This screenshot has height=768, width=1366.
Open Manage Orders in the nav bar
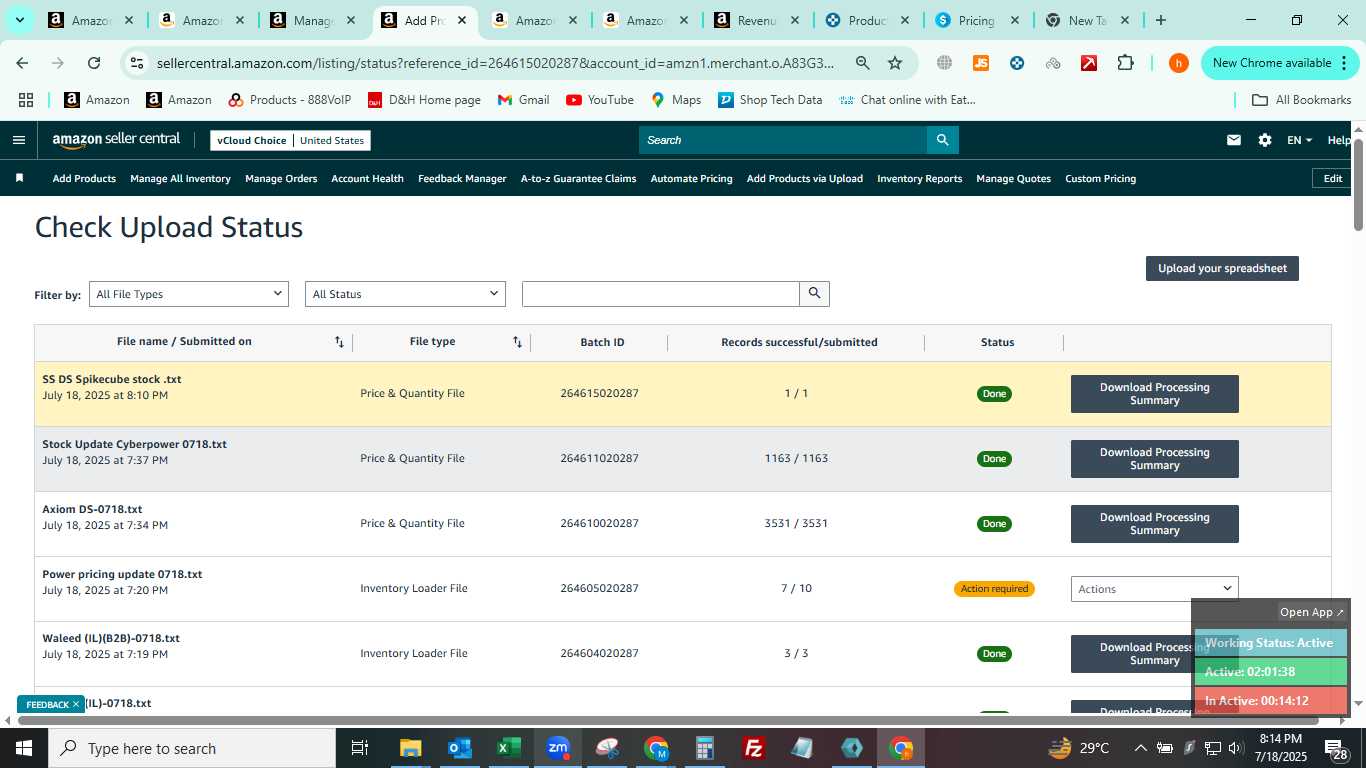click(x=281, y=178)
